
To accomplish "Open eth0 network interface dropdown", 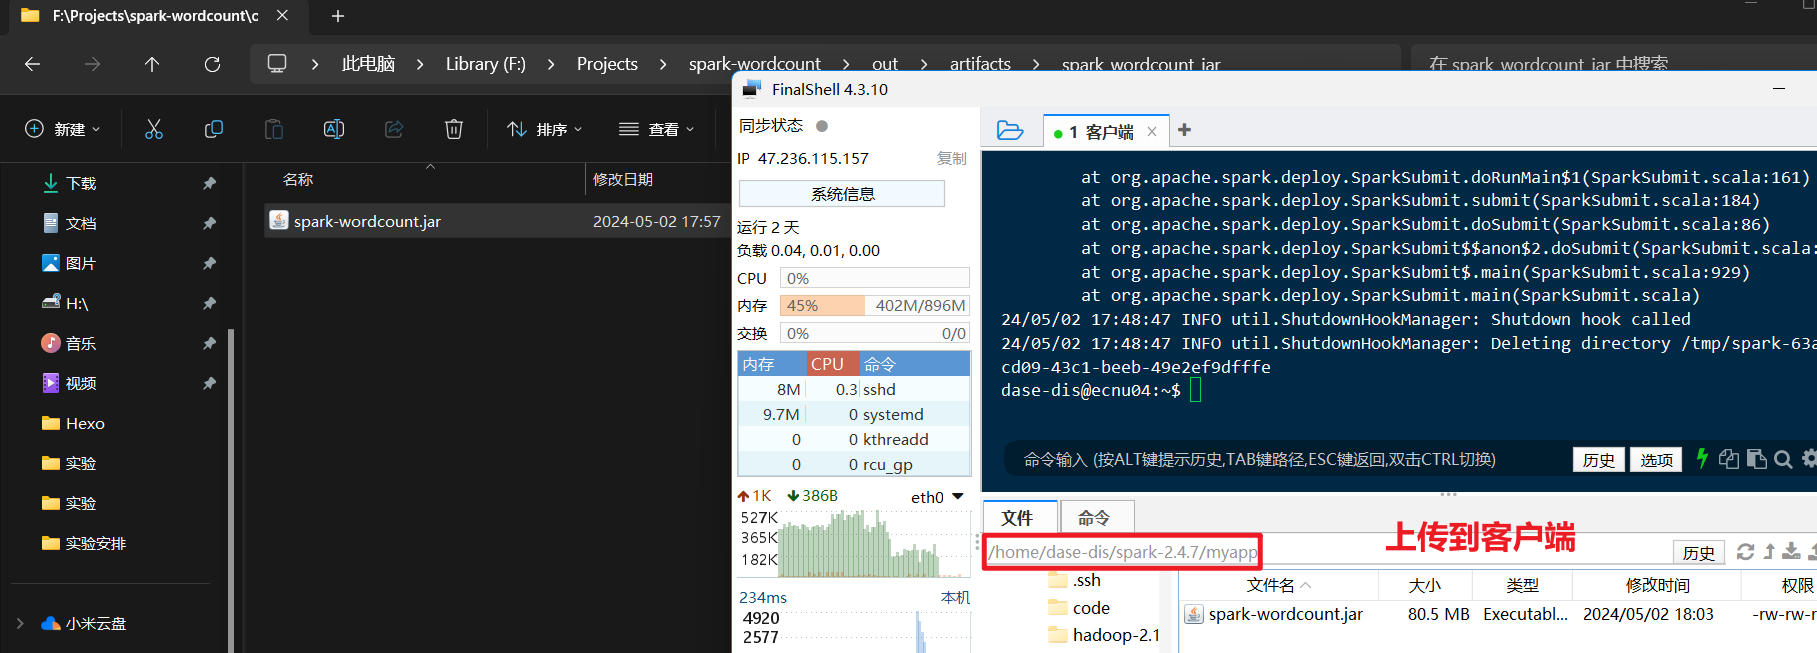I will (x=958, y=496).
